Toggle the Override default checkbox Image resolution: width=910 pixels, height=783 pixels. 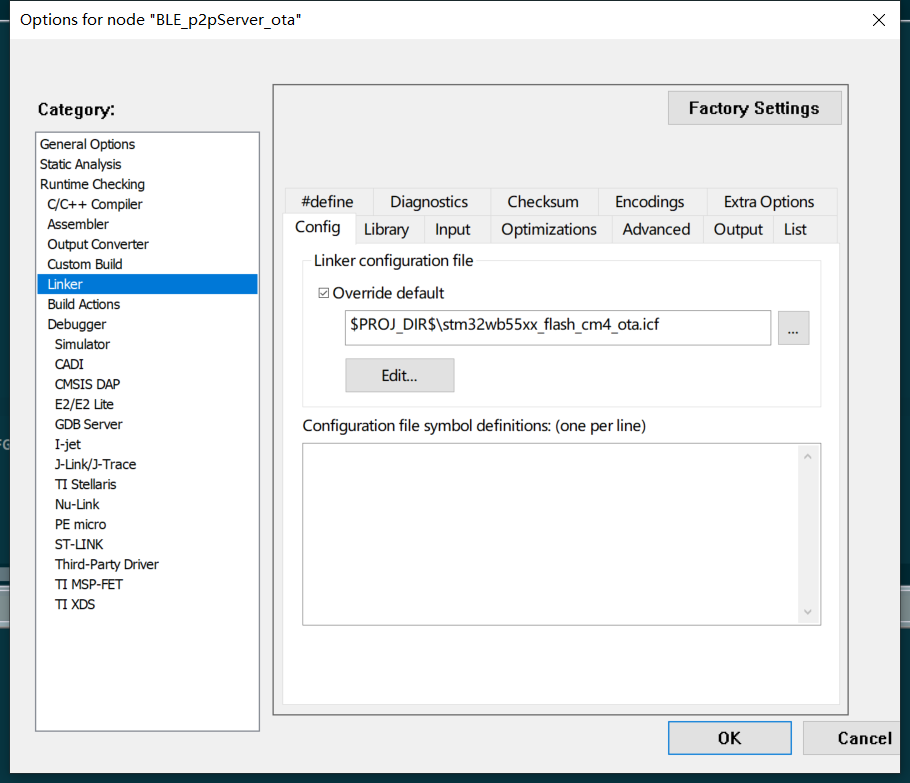323,293
